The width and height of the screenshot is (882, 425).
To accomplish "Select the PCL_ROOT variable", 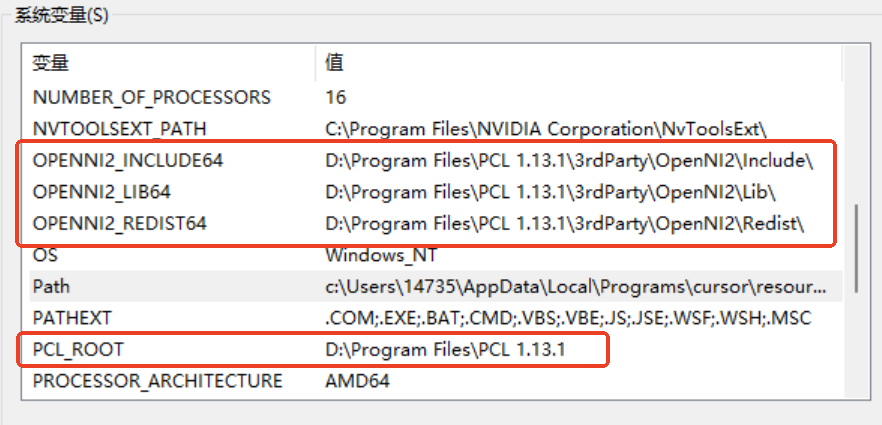I will point(78,350).
